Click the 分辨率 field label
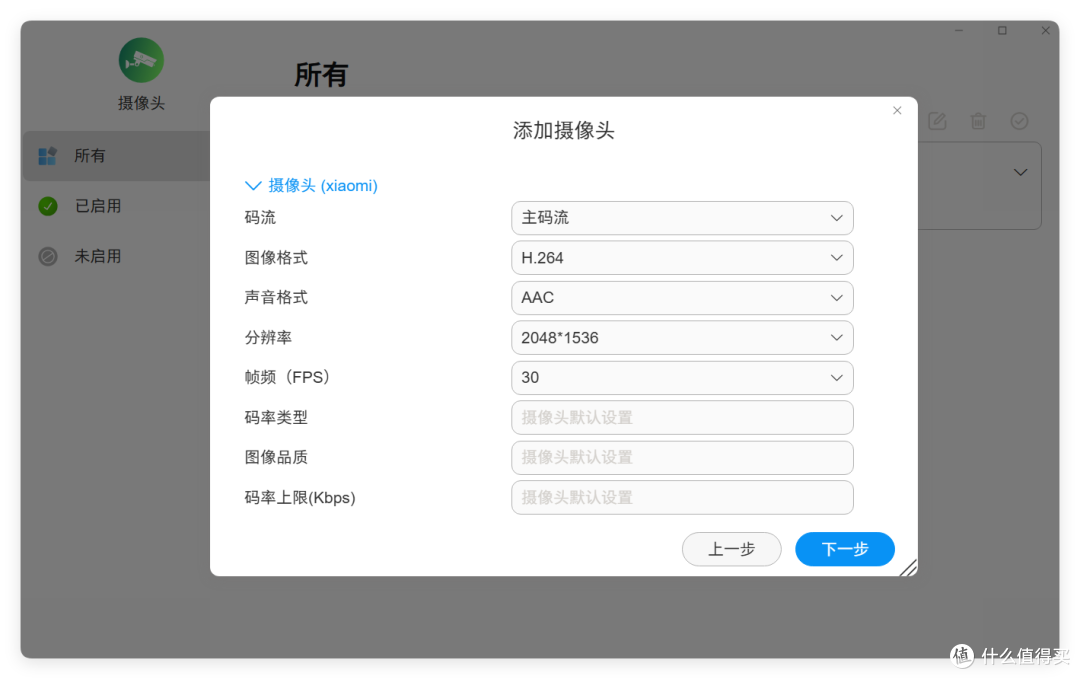The image size is (1080, 679). coord(268,338)
